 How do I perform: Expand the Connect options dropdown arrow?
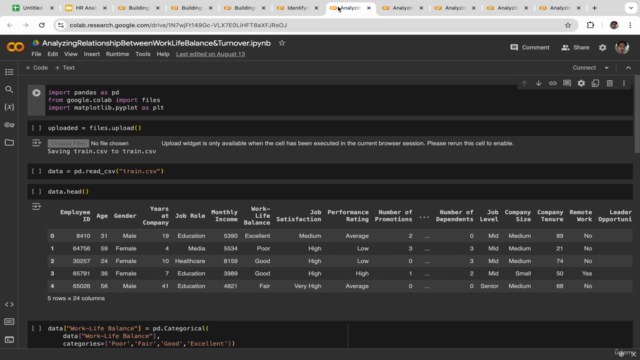pyautogui.click(x=607, y=68)
